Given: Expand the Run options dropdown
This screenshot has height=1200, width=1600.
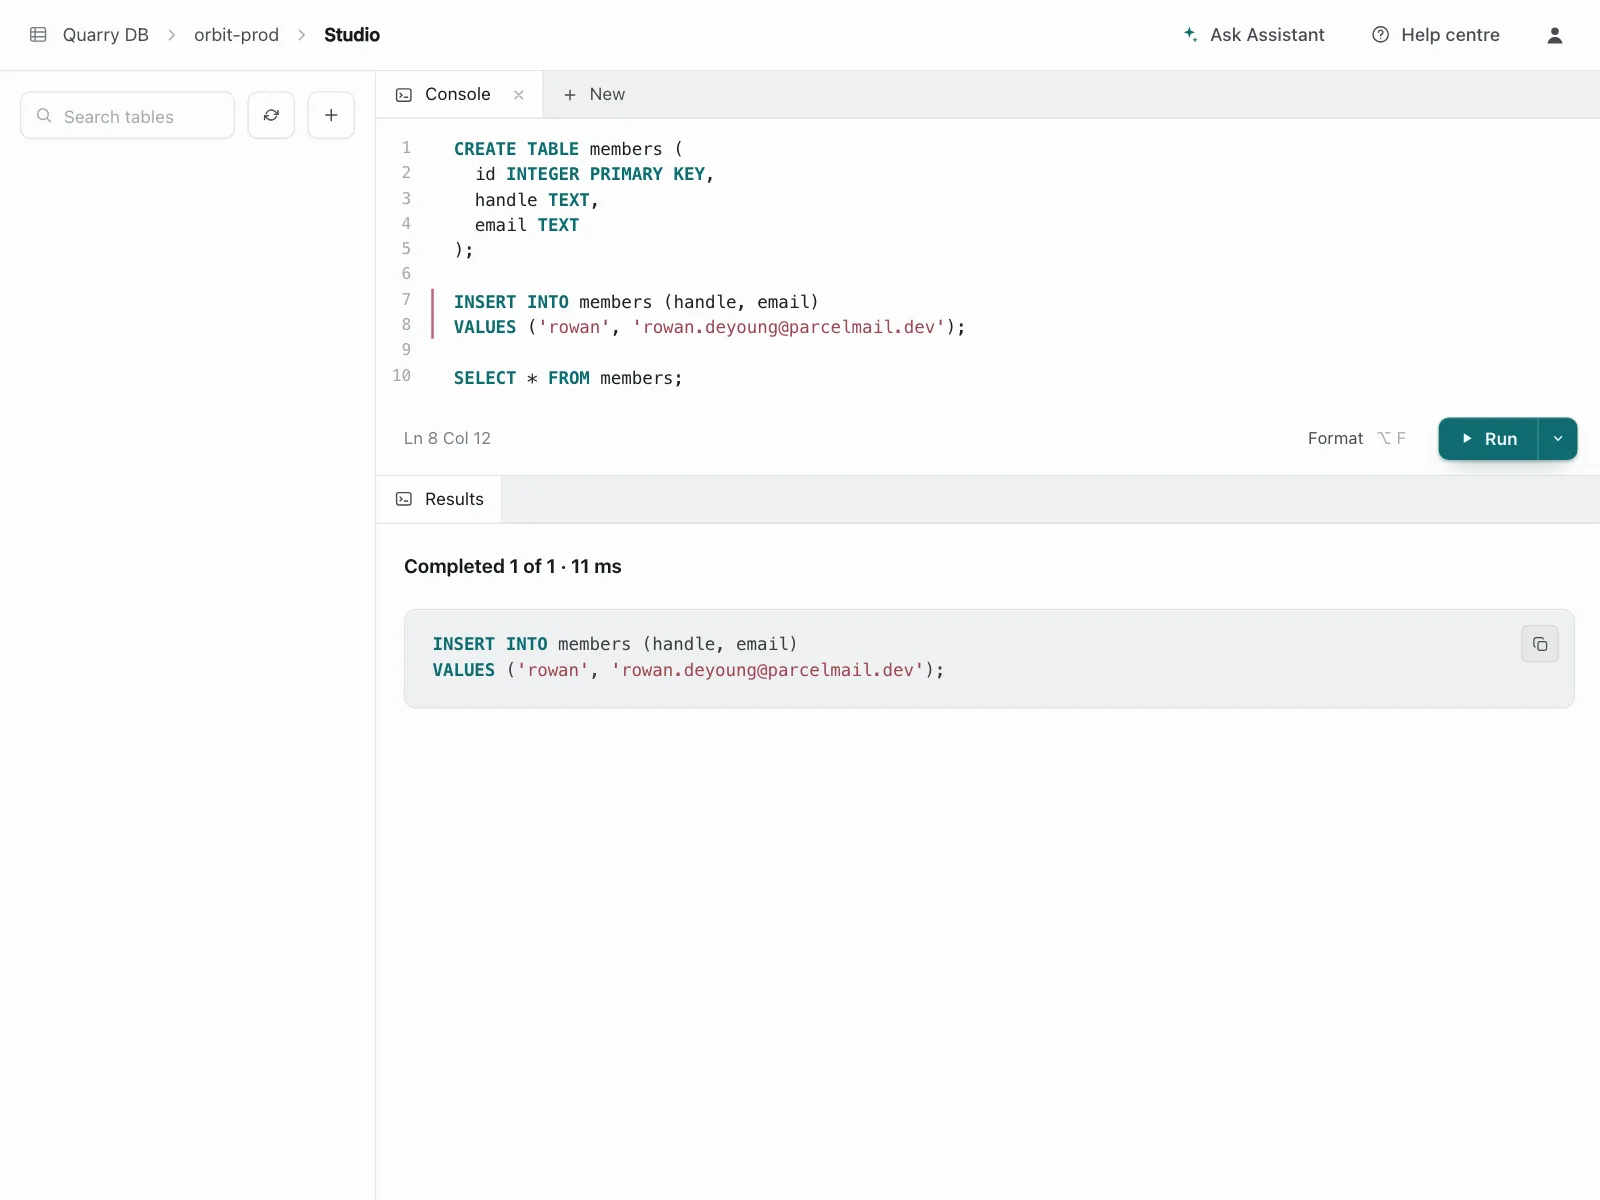Looking at the screenshot, I should (1557, 439).
